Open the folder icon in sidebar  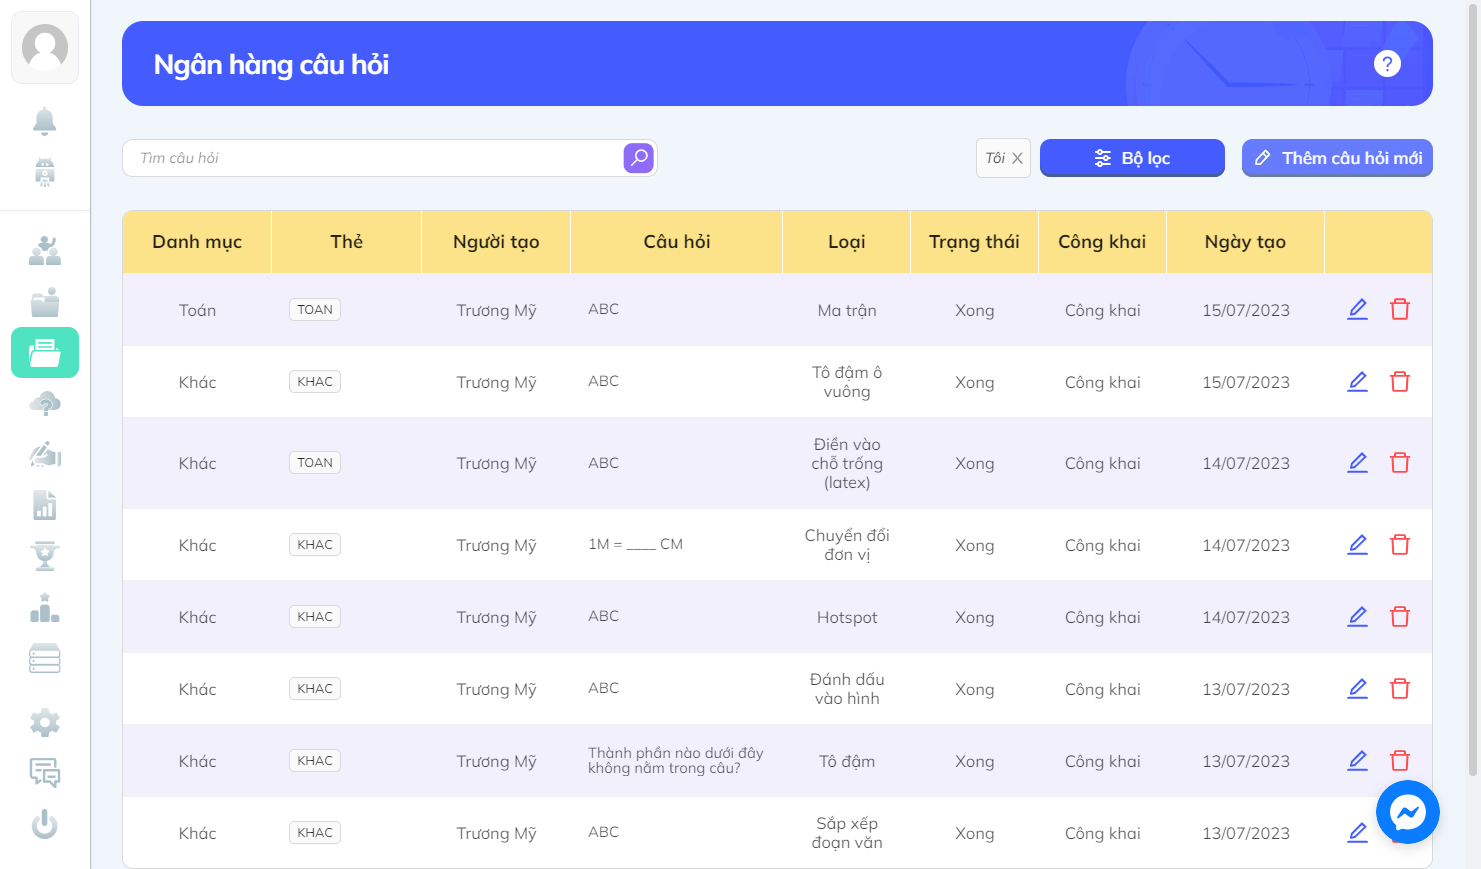click(x=45, y=302)
